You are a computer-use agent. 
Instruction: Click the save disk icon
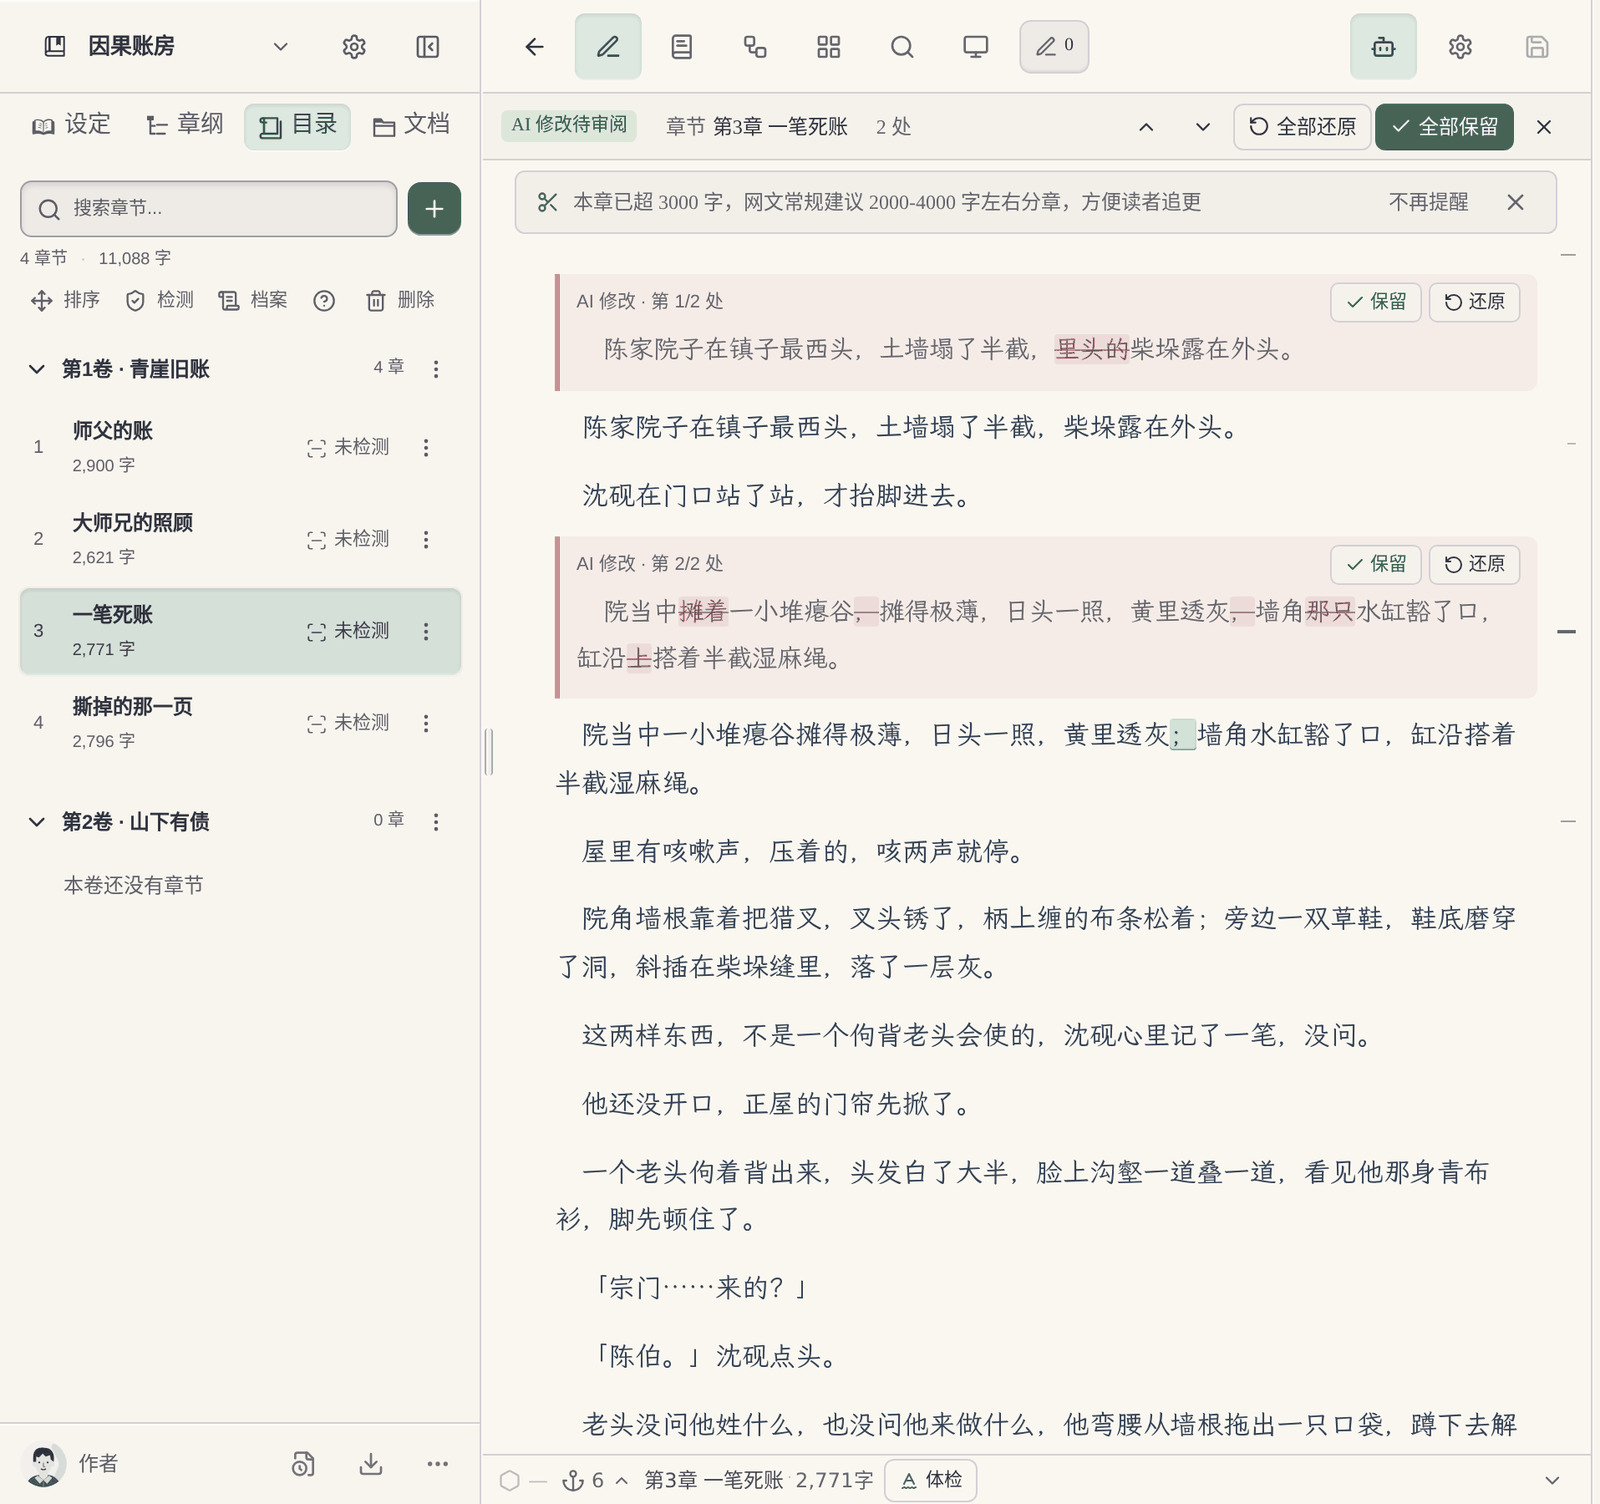(x=1537, y=47)
